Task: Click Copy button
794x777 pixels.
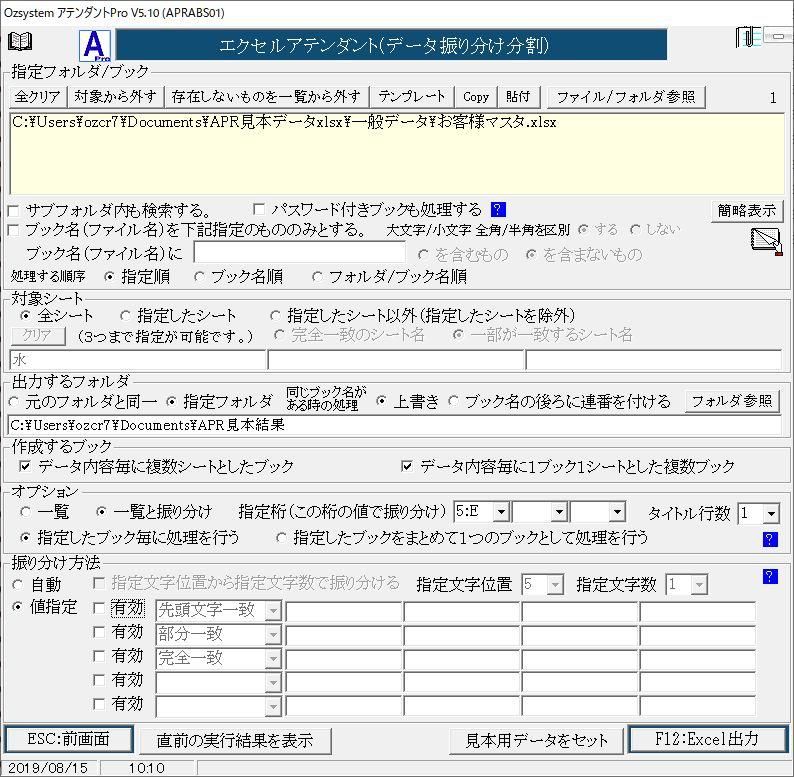Action: [x=475, y=96]
